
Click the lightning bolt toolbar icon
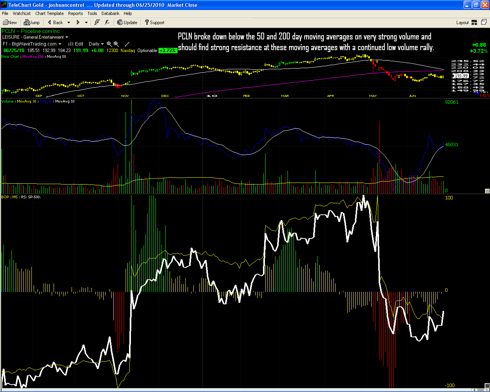[97, 22]
